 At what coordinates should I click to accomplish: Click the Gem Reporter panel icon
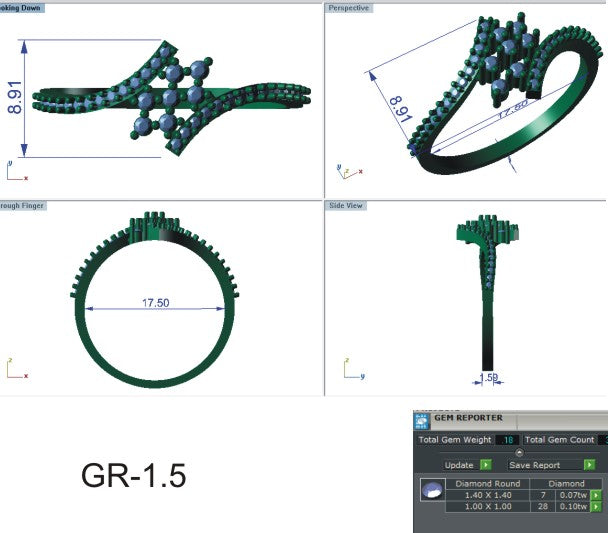click(x=421, y=421)
